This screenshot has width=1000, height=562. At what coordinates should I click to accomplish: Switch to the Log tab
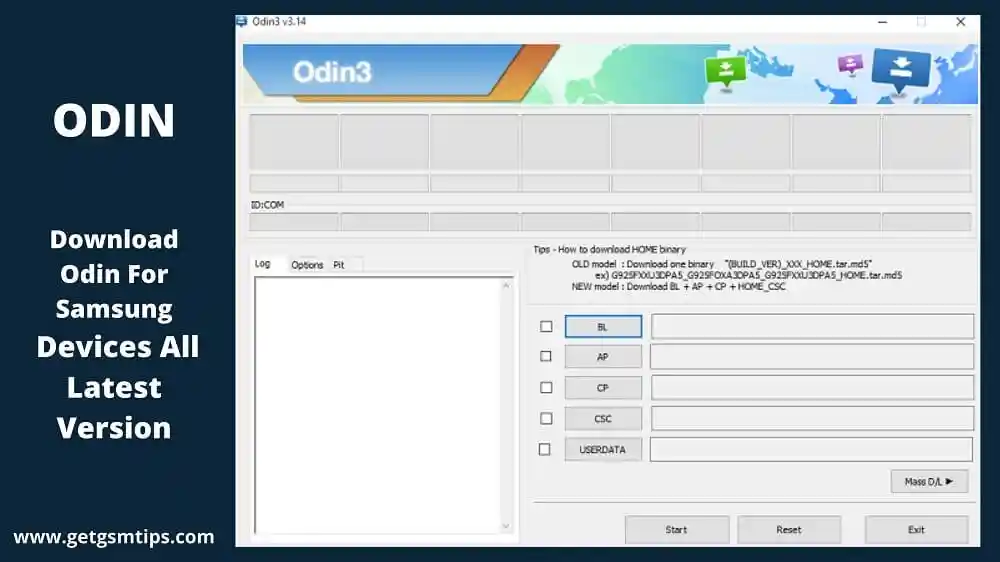click(x=263, y=264)
